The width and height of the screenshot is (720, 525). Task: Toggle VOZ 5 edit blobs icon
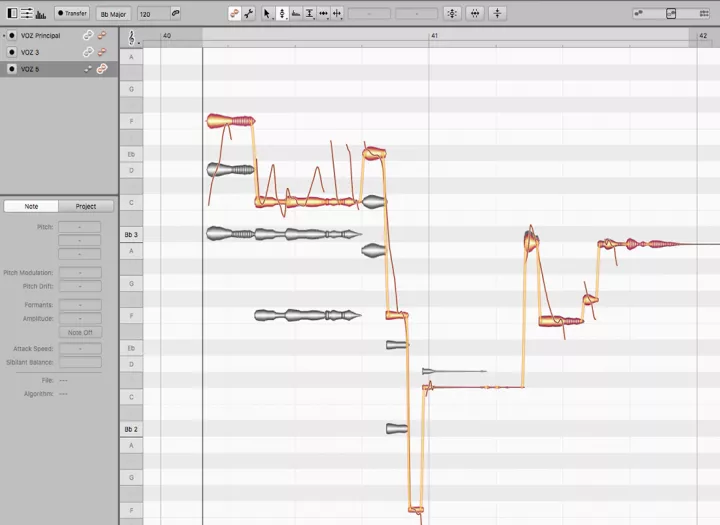102,69
